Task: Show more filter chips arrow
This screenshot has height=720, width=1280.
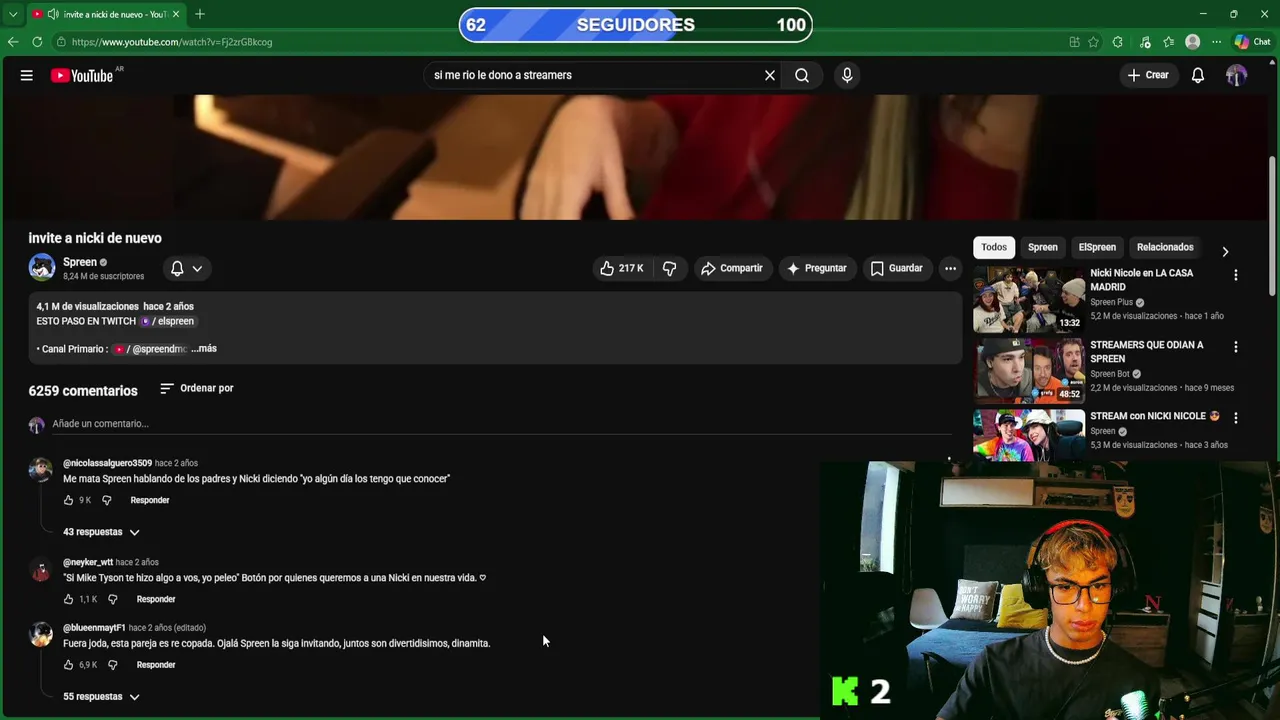Action: click(x=1225, y=252)
